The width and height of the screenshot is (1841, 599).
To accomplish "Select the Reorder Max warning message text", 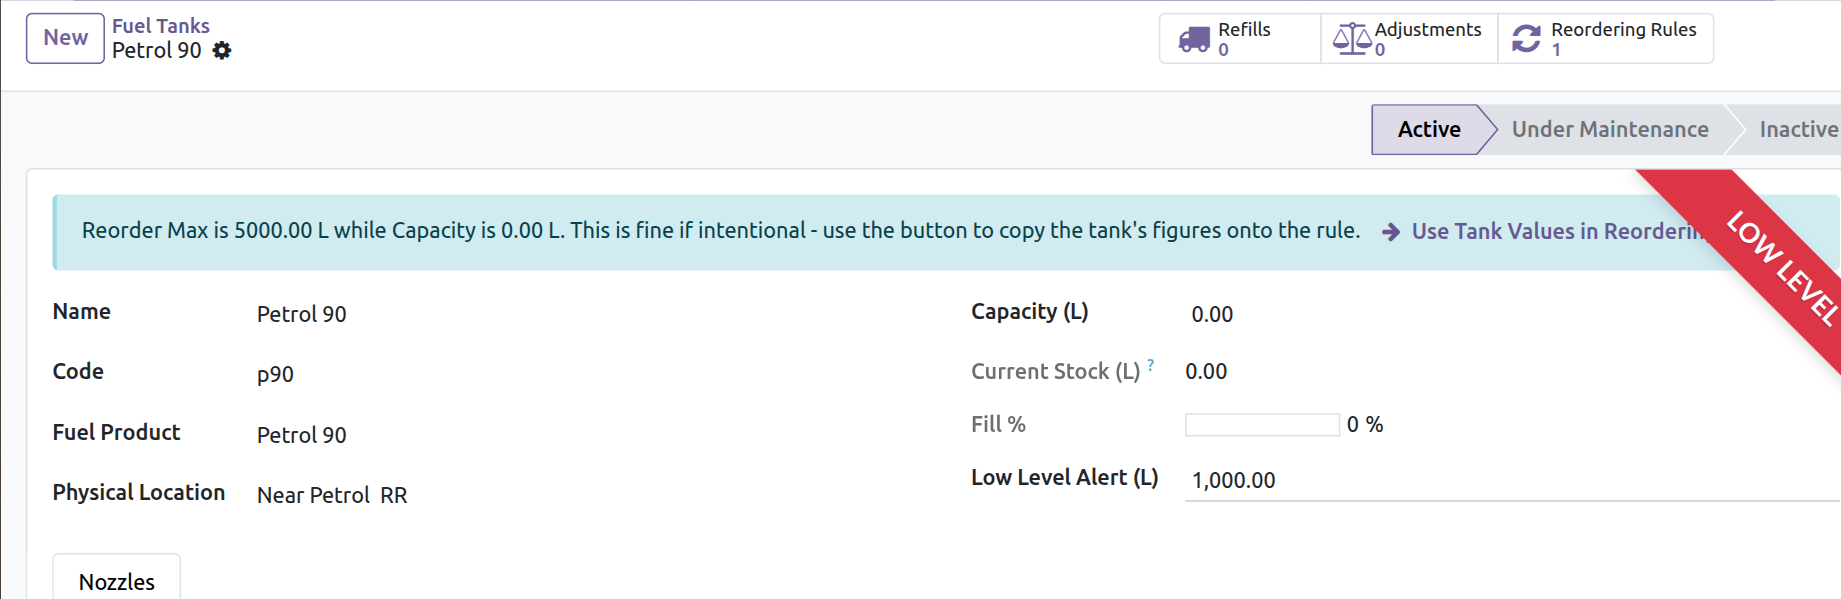I will pos(721,231).
